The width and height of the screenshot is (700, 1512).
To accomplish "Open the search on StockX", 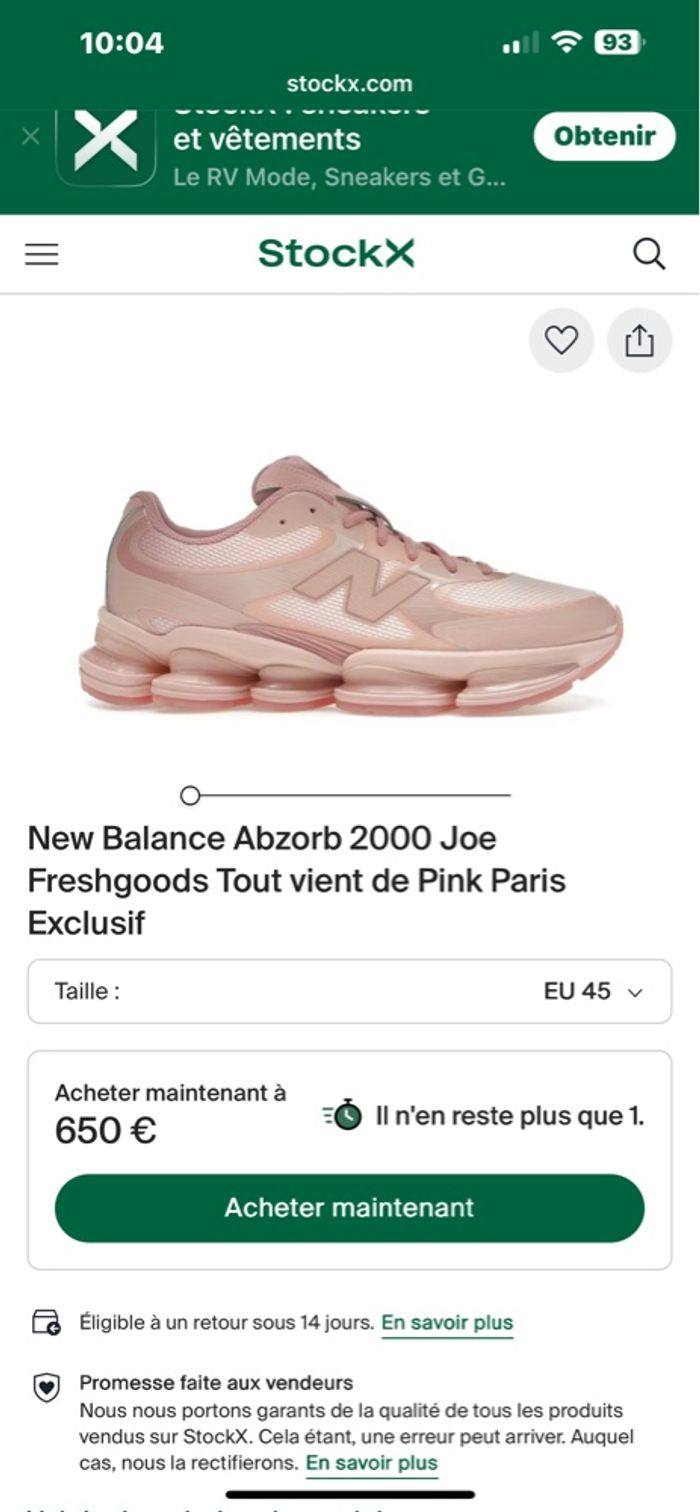I will coord(651,253).
